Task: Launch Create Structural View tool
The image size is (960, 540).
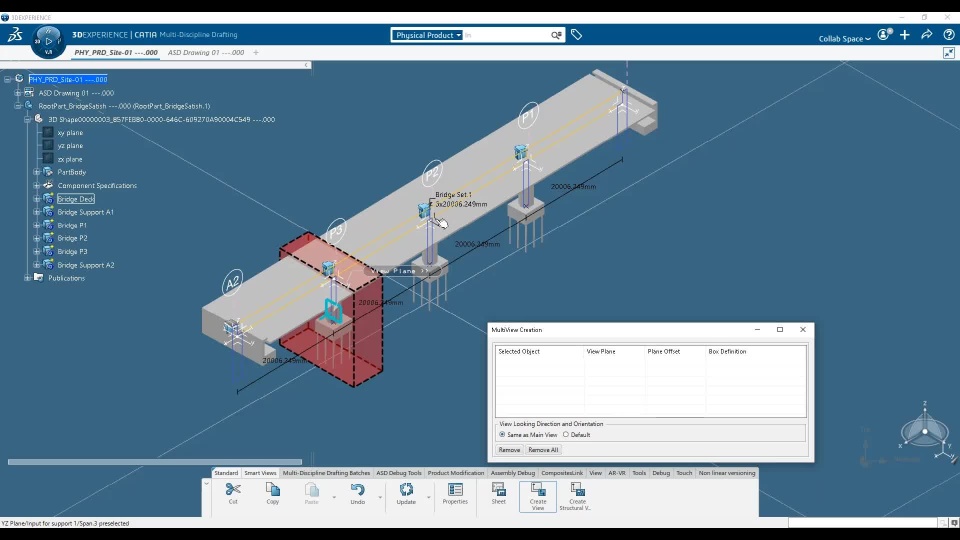Action: [577, 496]
